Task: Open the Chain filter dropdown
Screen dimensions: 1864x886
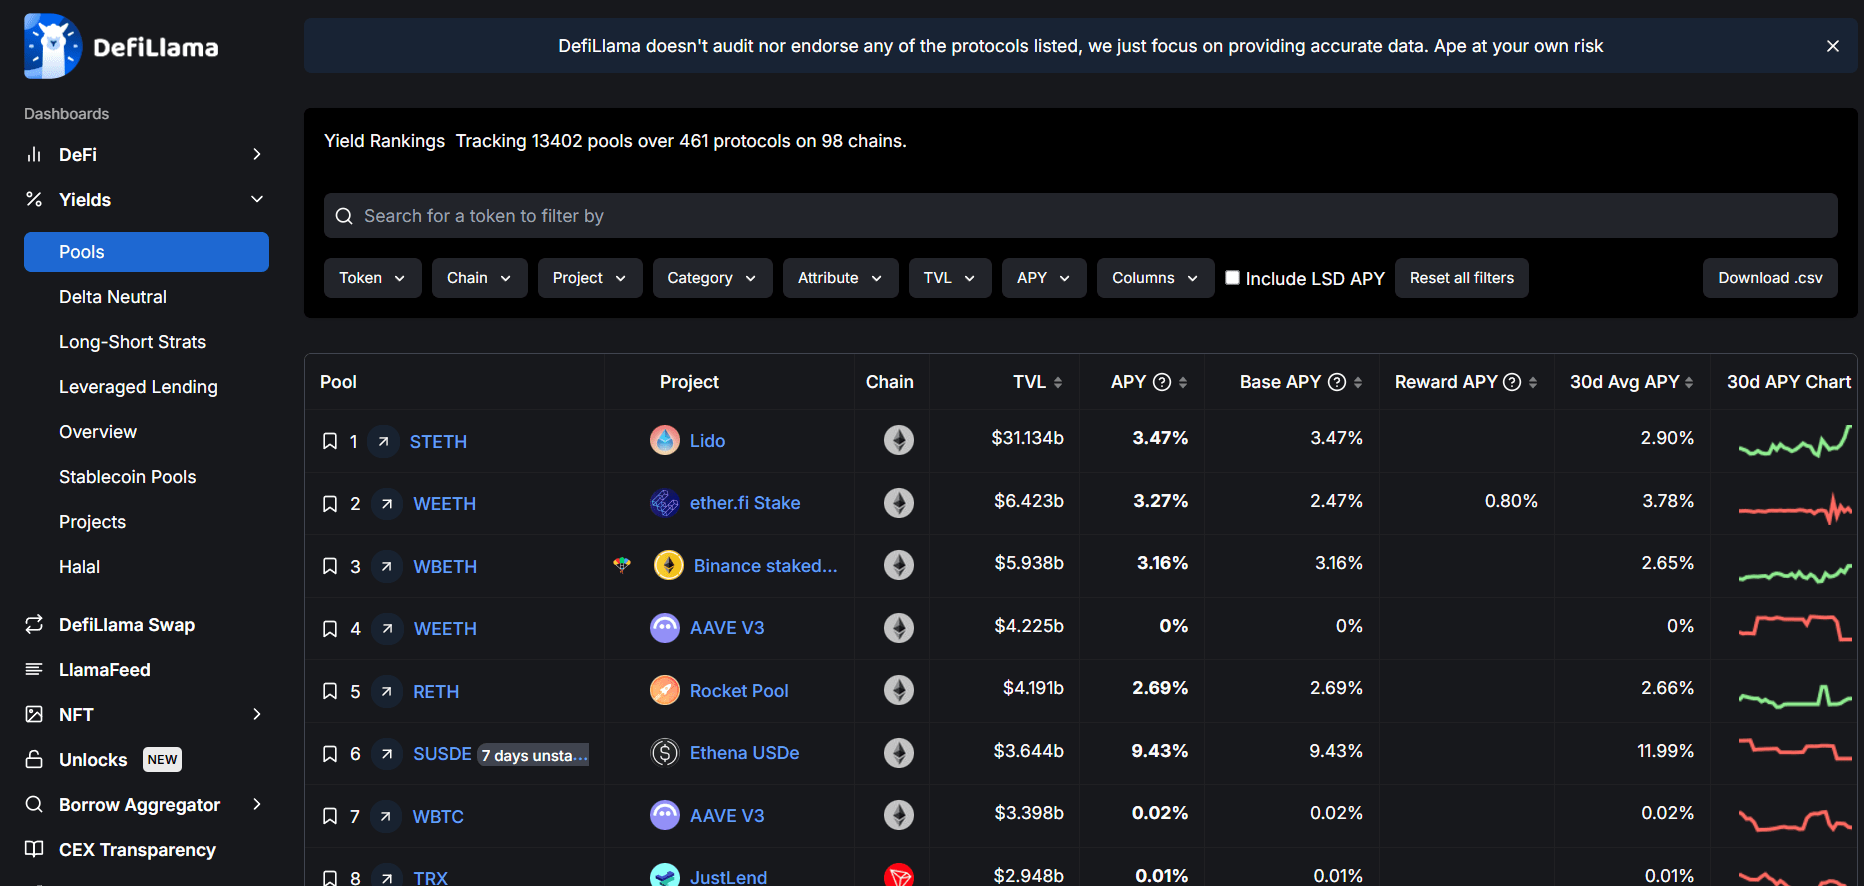Action: (479, 278)
